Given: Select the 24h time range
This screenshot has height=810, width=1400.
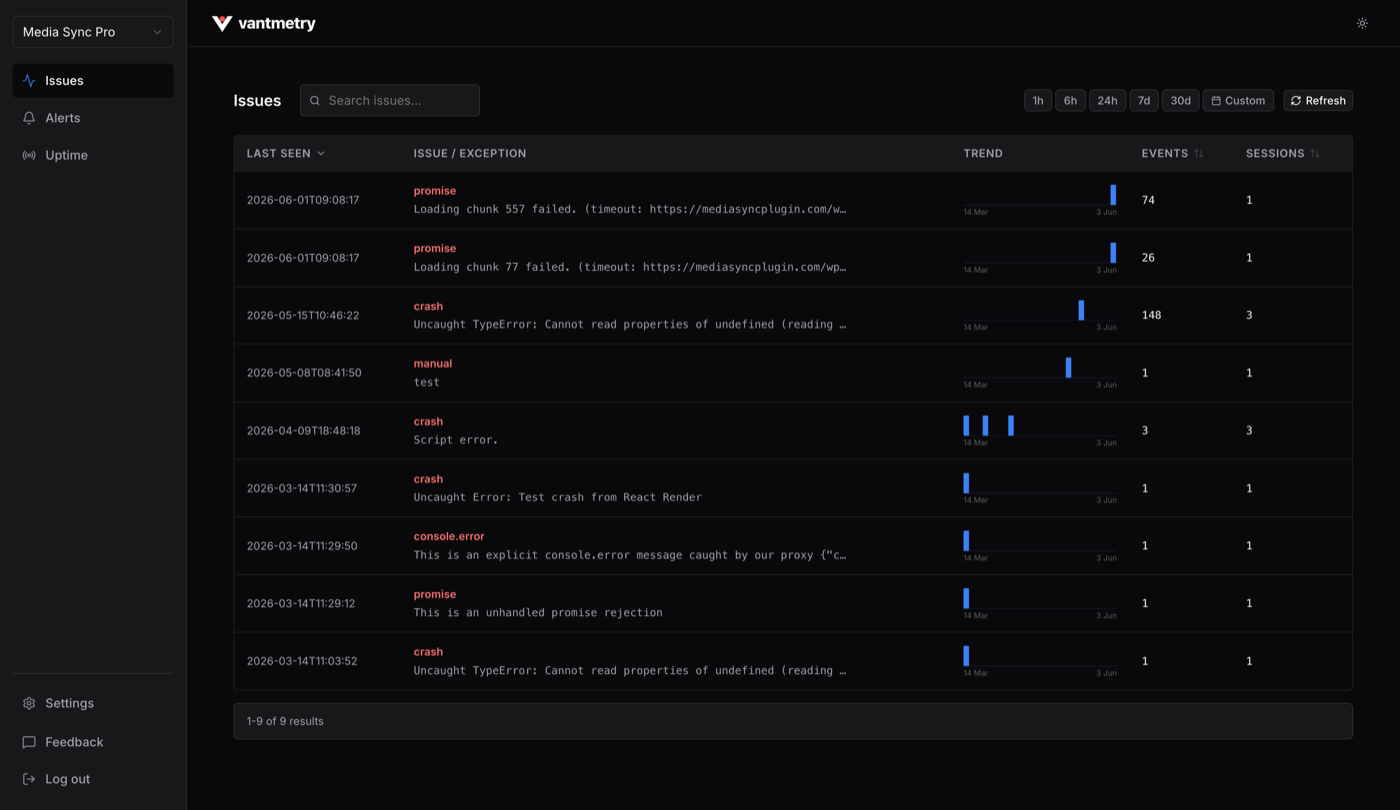Looking at the screenshot, I should (1107, 100).
